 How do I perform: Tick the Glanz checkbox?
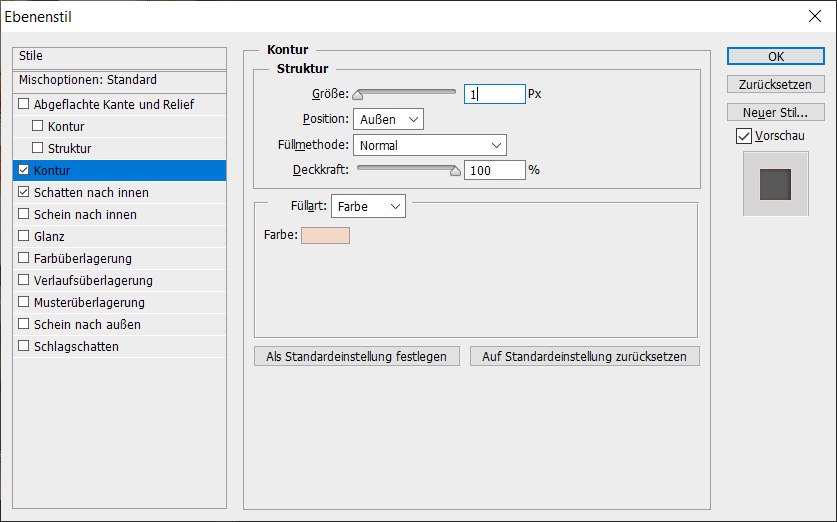point(23,235)
